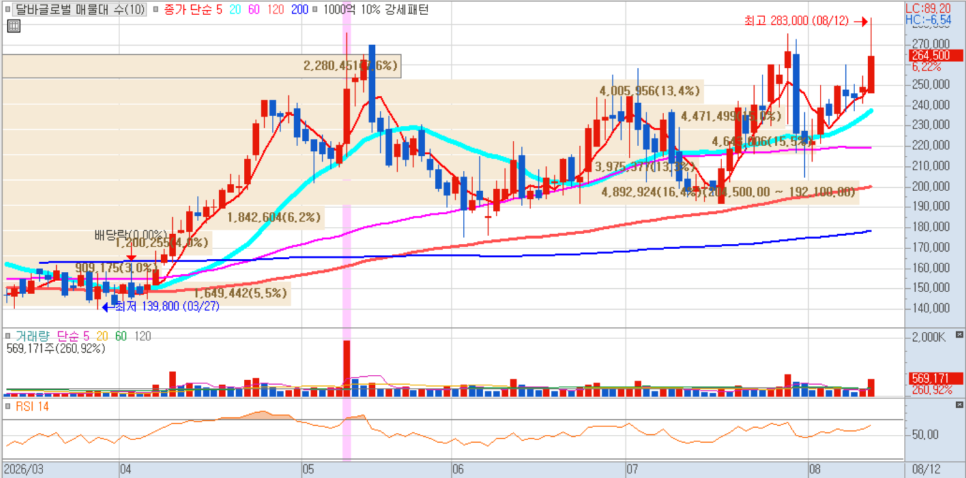Click the 4,005,956(13,4%) volume profile label

(x=650, y=91)
